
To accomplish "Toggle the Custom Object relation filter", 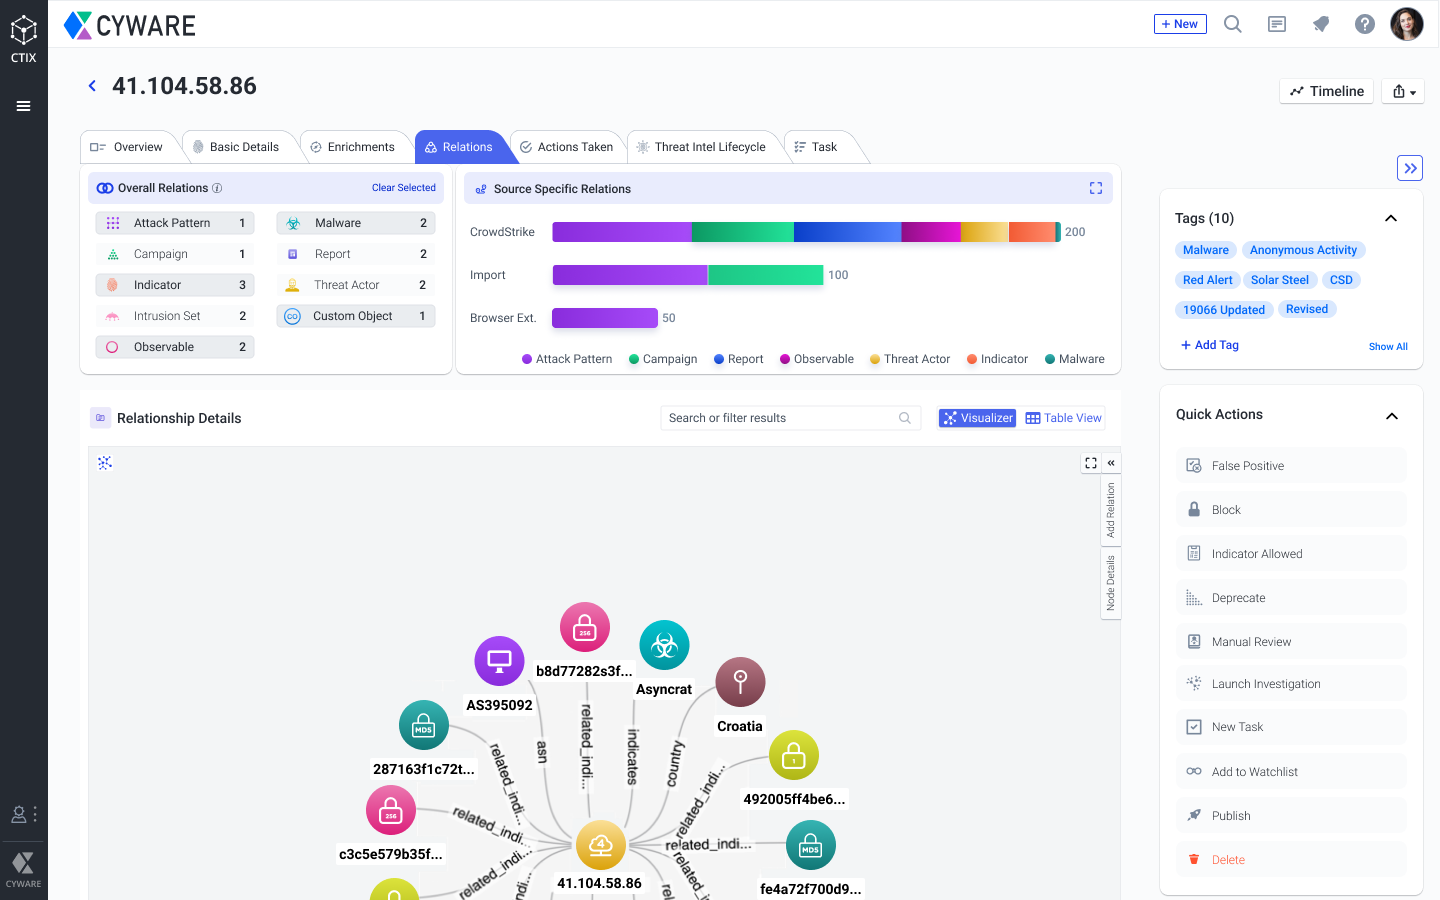I will [x=355, y=316].
